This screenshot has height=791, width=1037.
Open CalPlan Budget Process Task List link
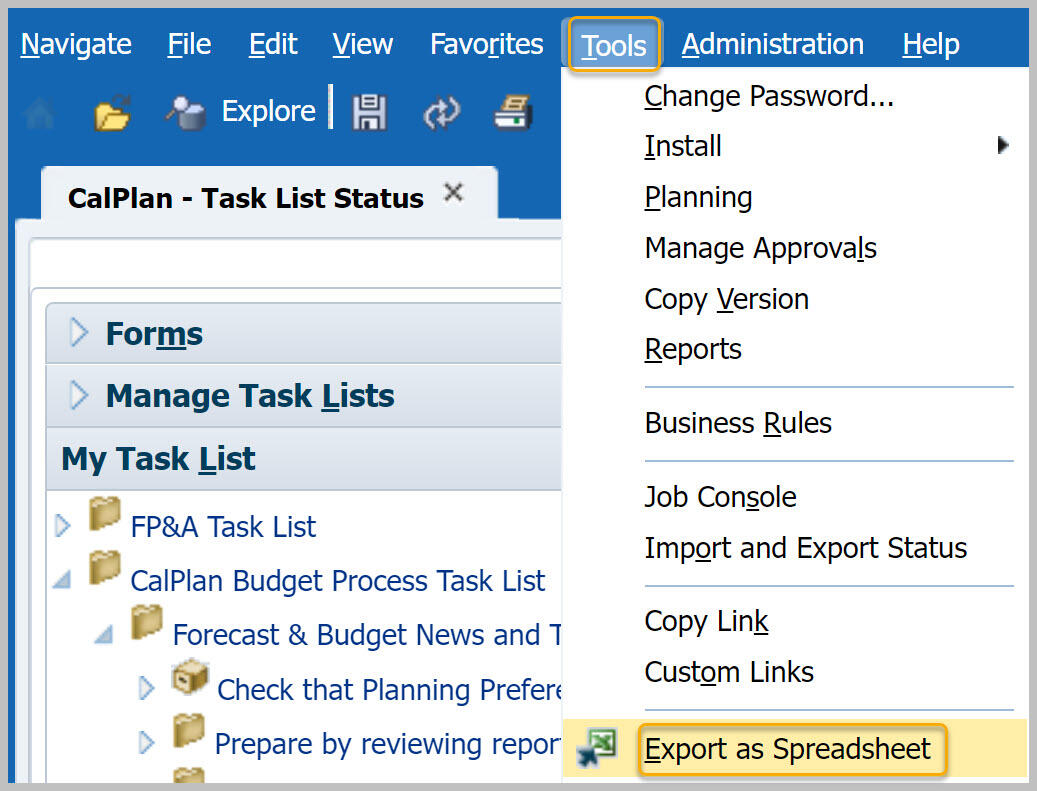click(x=338, y=581)
